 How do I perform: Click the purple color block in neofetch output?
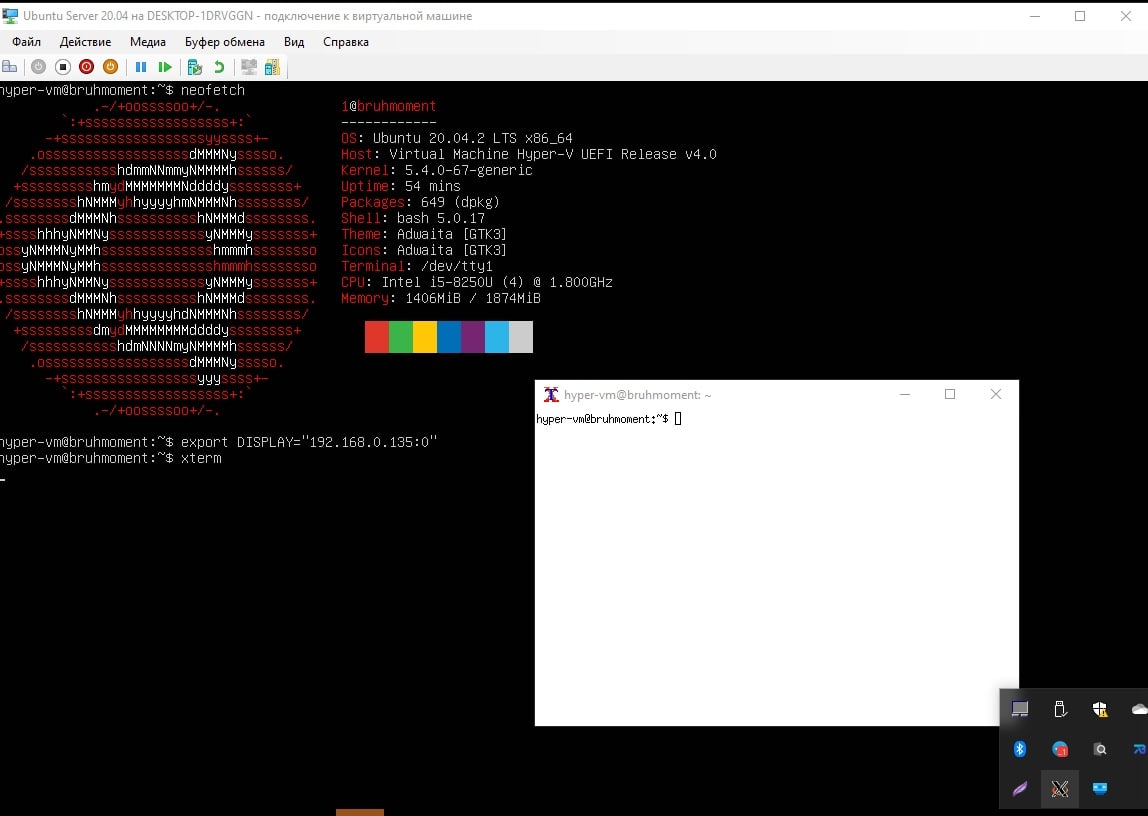coord(473,337)
